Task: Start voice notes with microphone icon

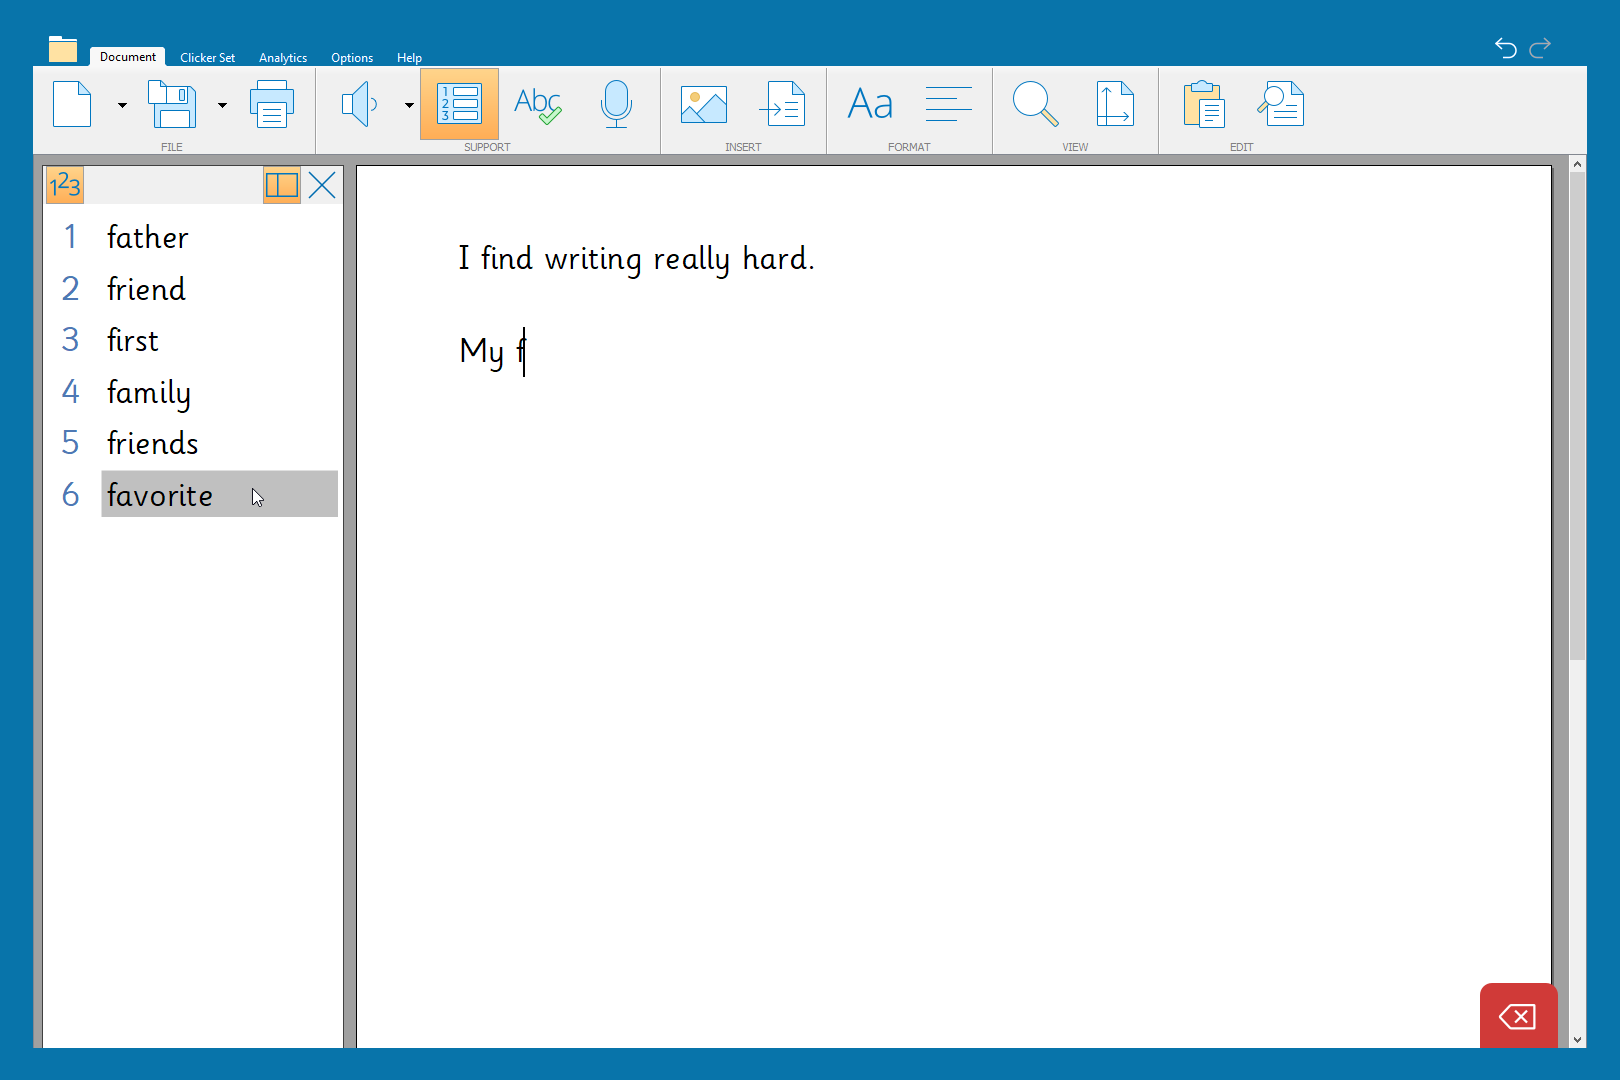Action: coord(616,104)
